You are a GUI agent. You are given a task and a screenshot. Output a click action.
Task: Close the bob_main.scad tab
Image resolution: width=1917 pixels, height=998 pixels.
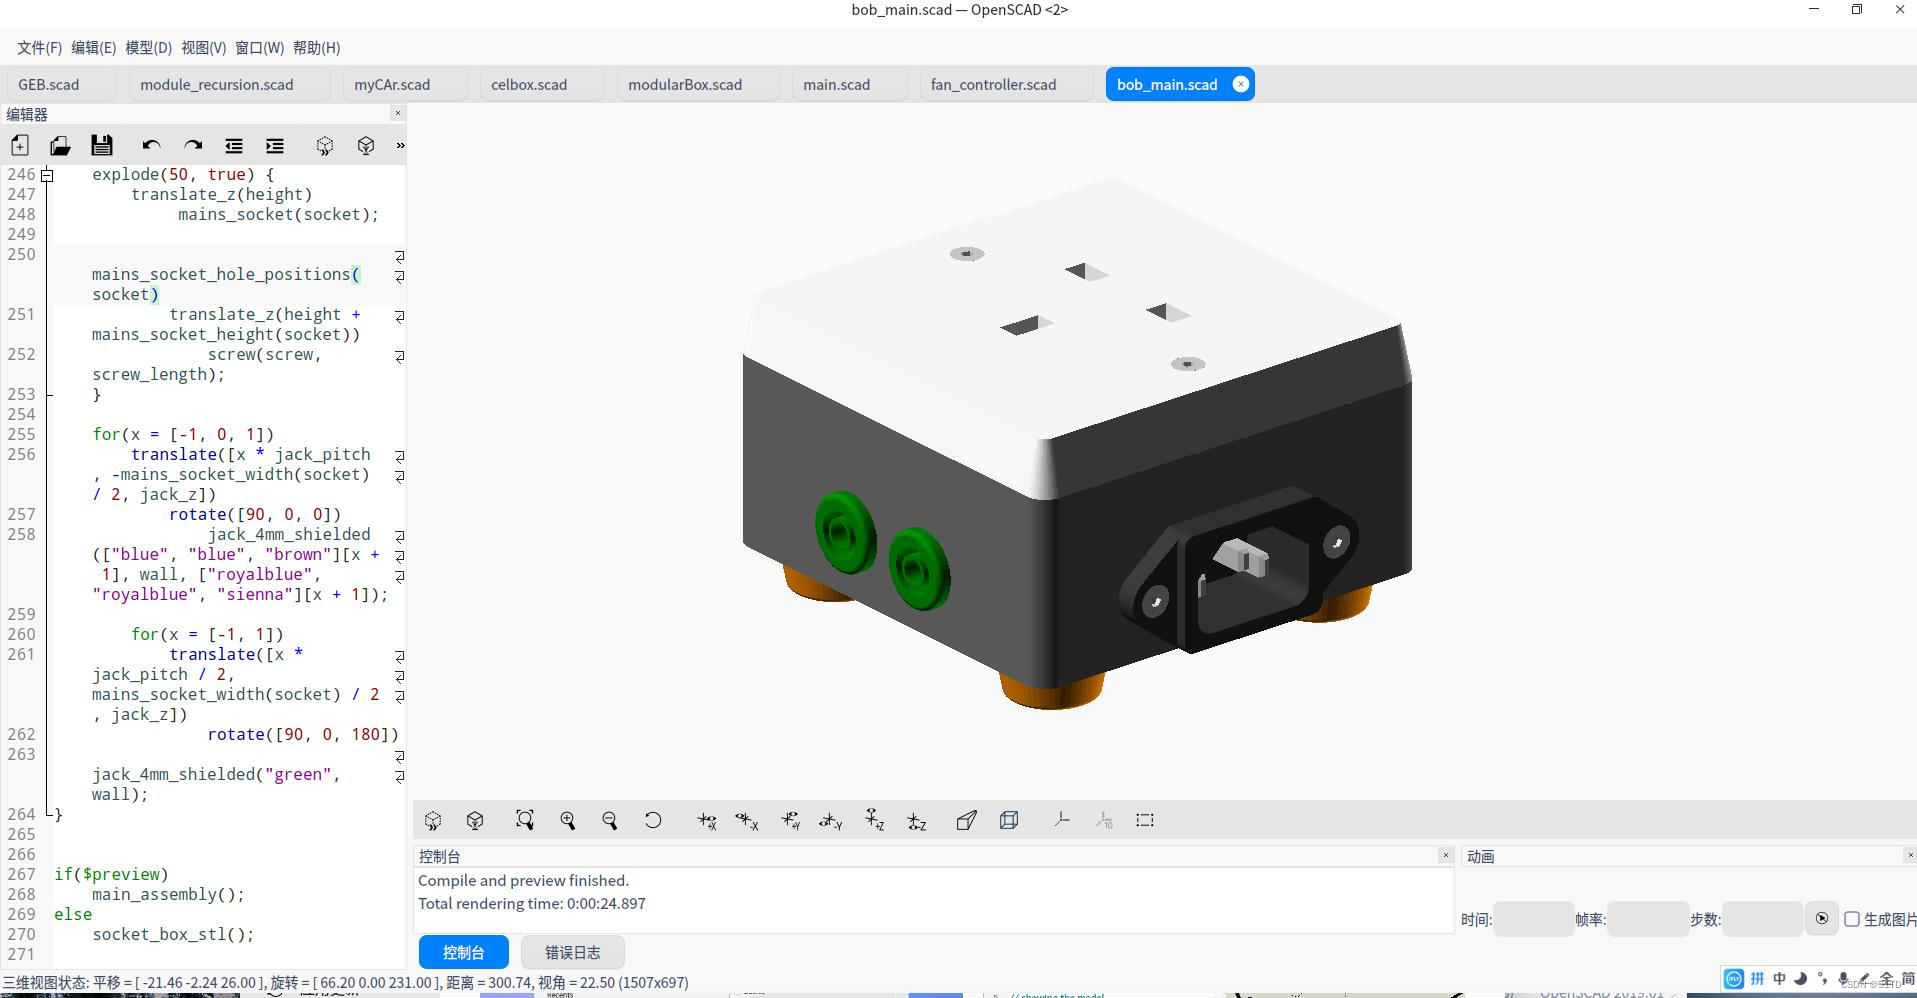tap(1240, 84)
